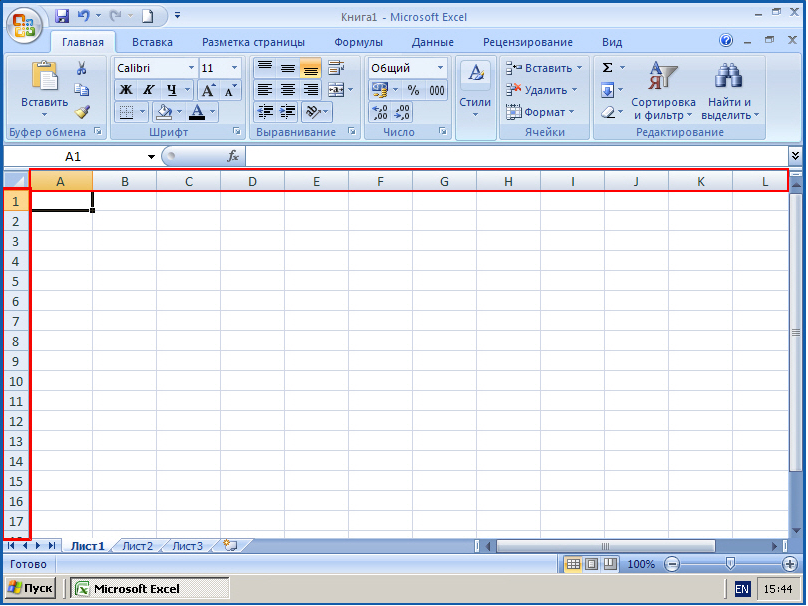Apply percent style format
The height and width of the screenshot is (606, 808).
[413, 90]
